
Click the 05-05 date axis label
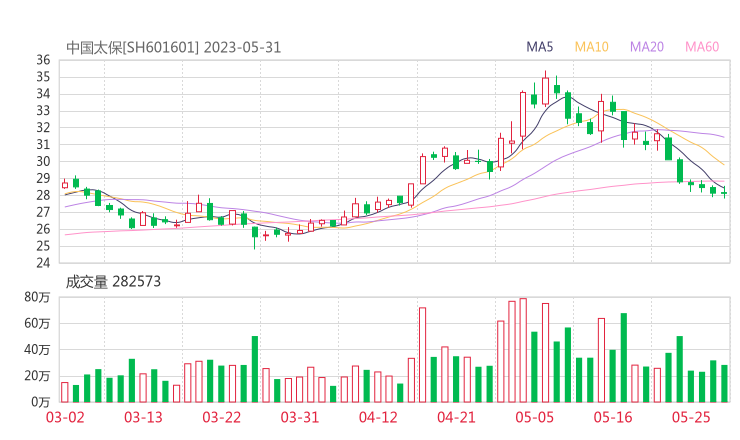click(534, 417)
